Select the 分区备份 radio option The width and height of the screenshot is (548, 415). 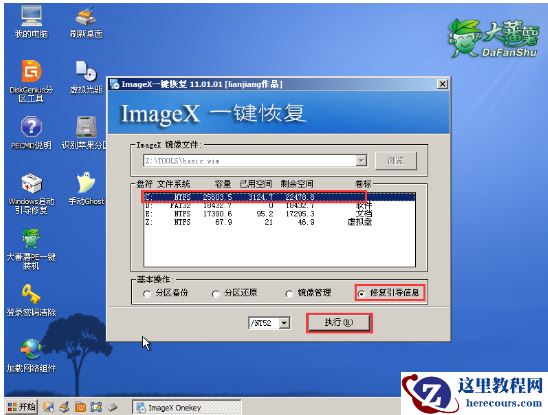[166, 293]
